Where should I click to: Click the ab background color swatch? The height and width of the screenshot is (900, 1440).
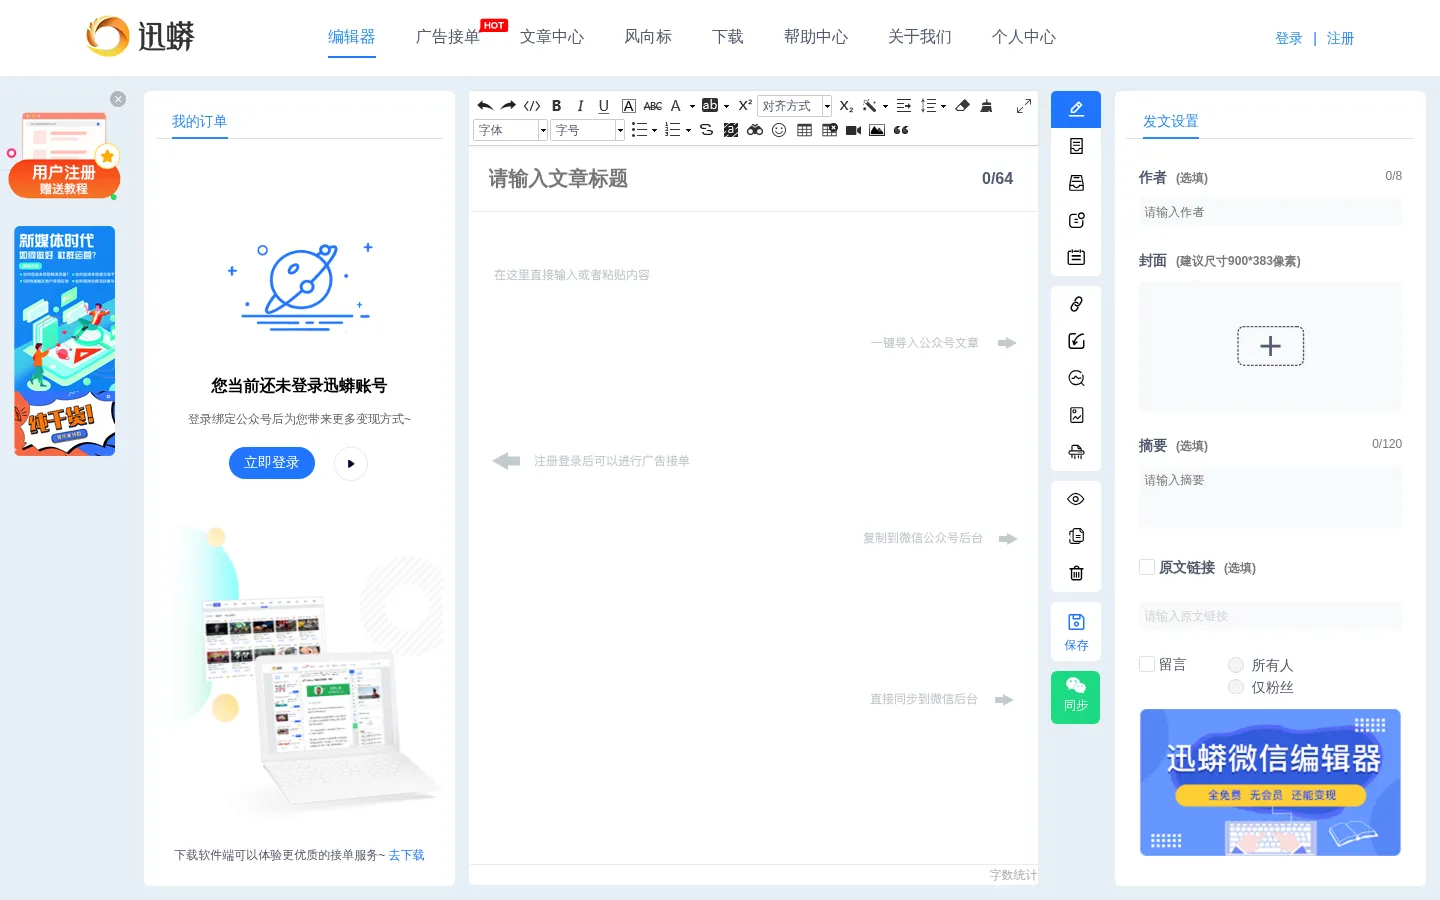[710, 106]
